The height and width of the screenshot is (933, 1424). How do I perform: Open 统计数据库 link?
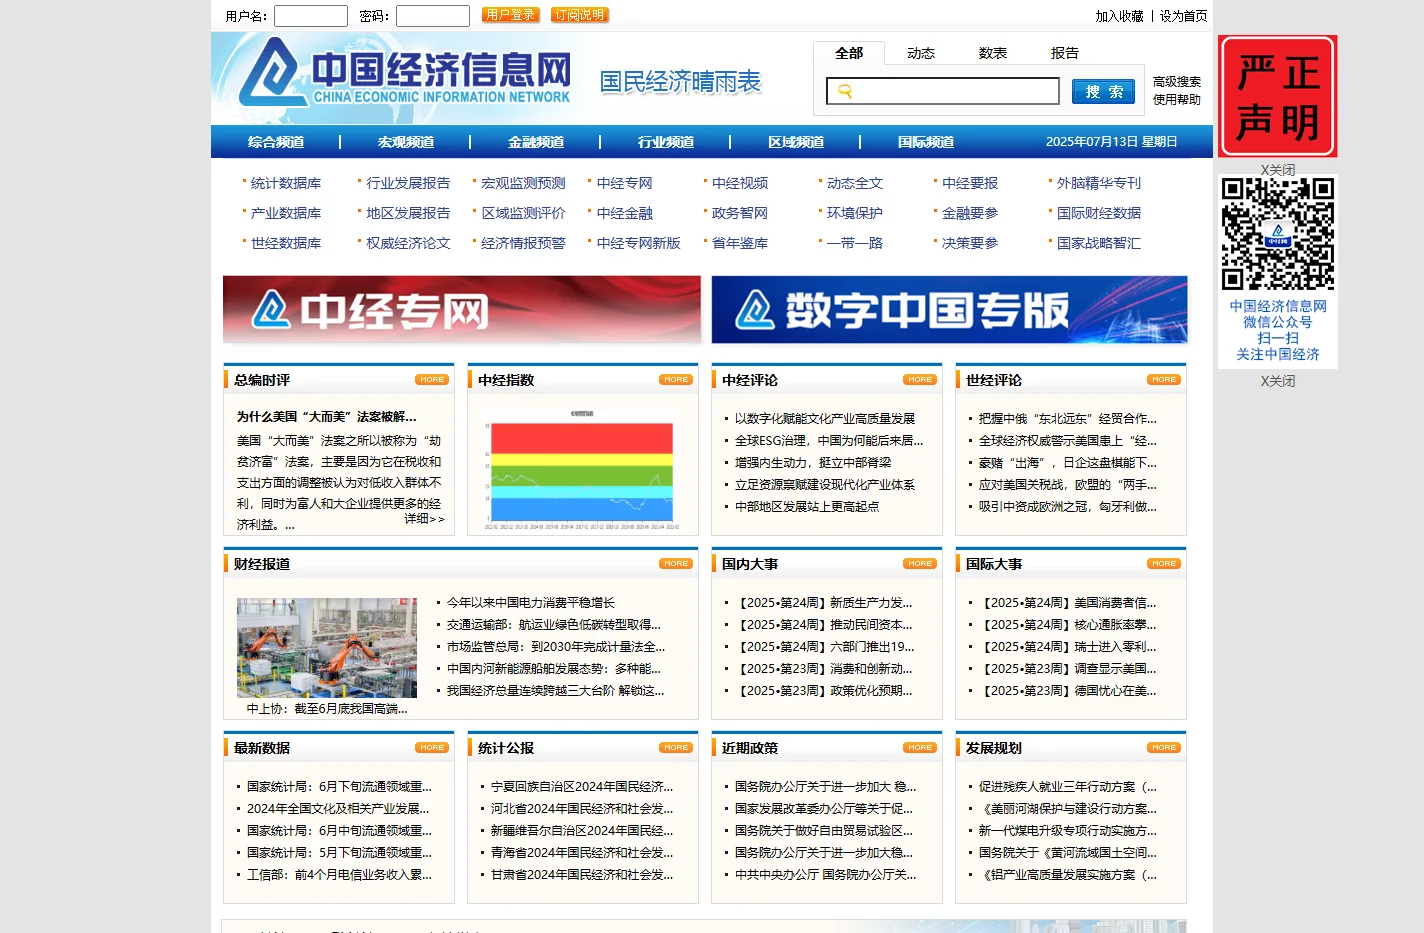coord(286,183)
